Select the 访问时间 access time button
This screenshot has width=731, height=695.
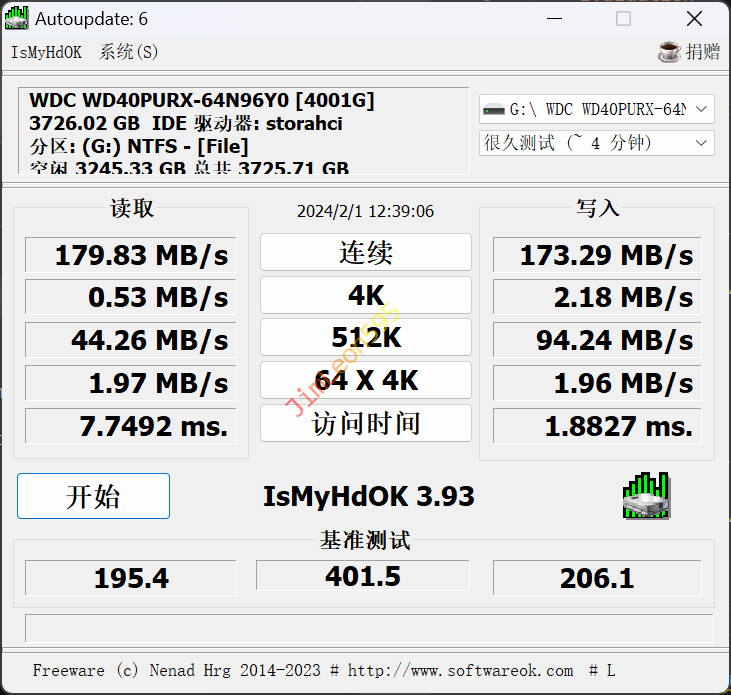coord(366,423)
